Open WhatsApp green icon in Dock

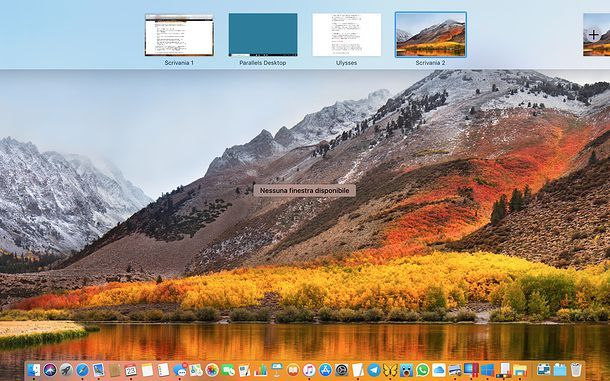click(x=422, y=370)
